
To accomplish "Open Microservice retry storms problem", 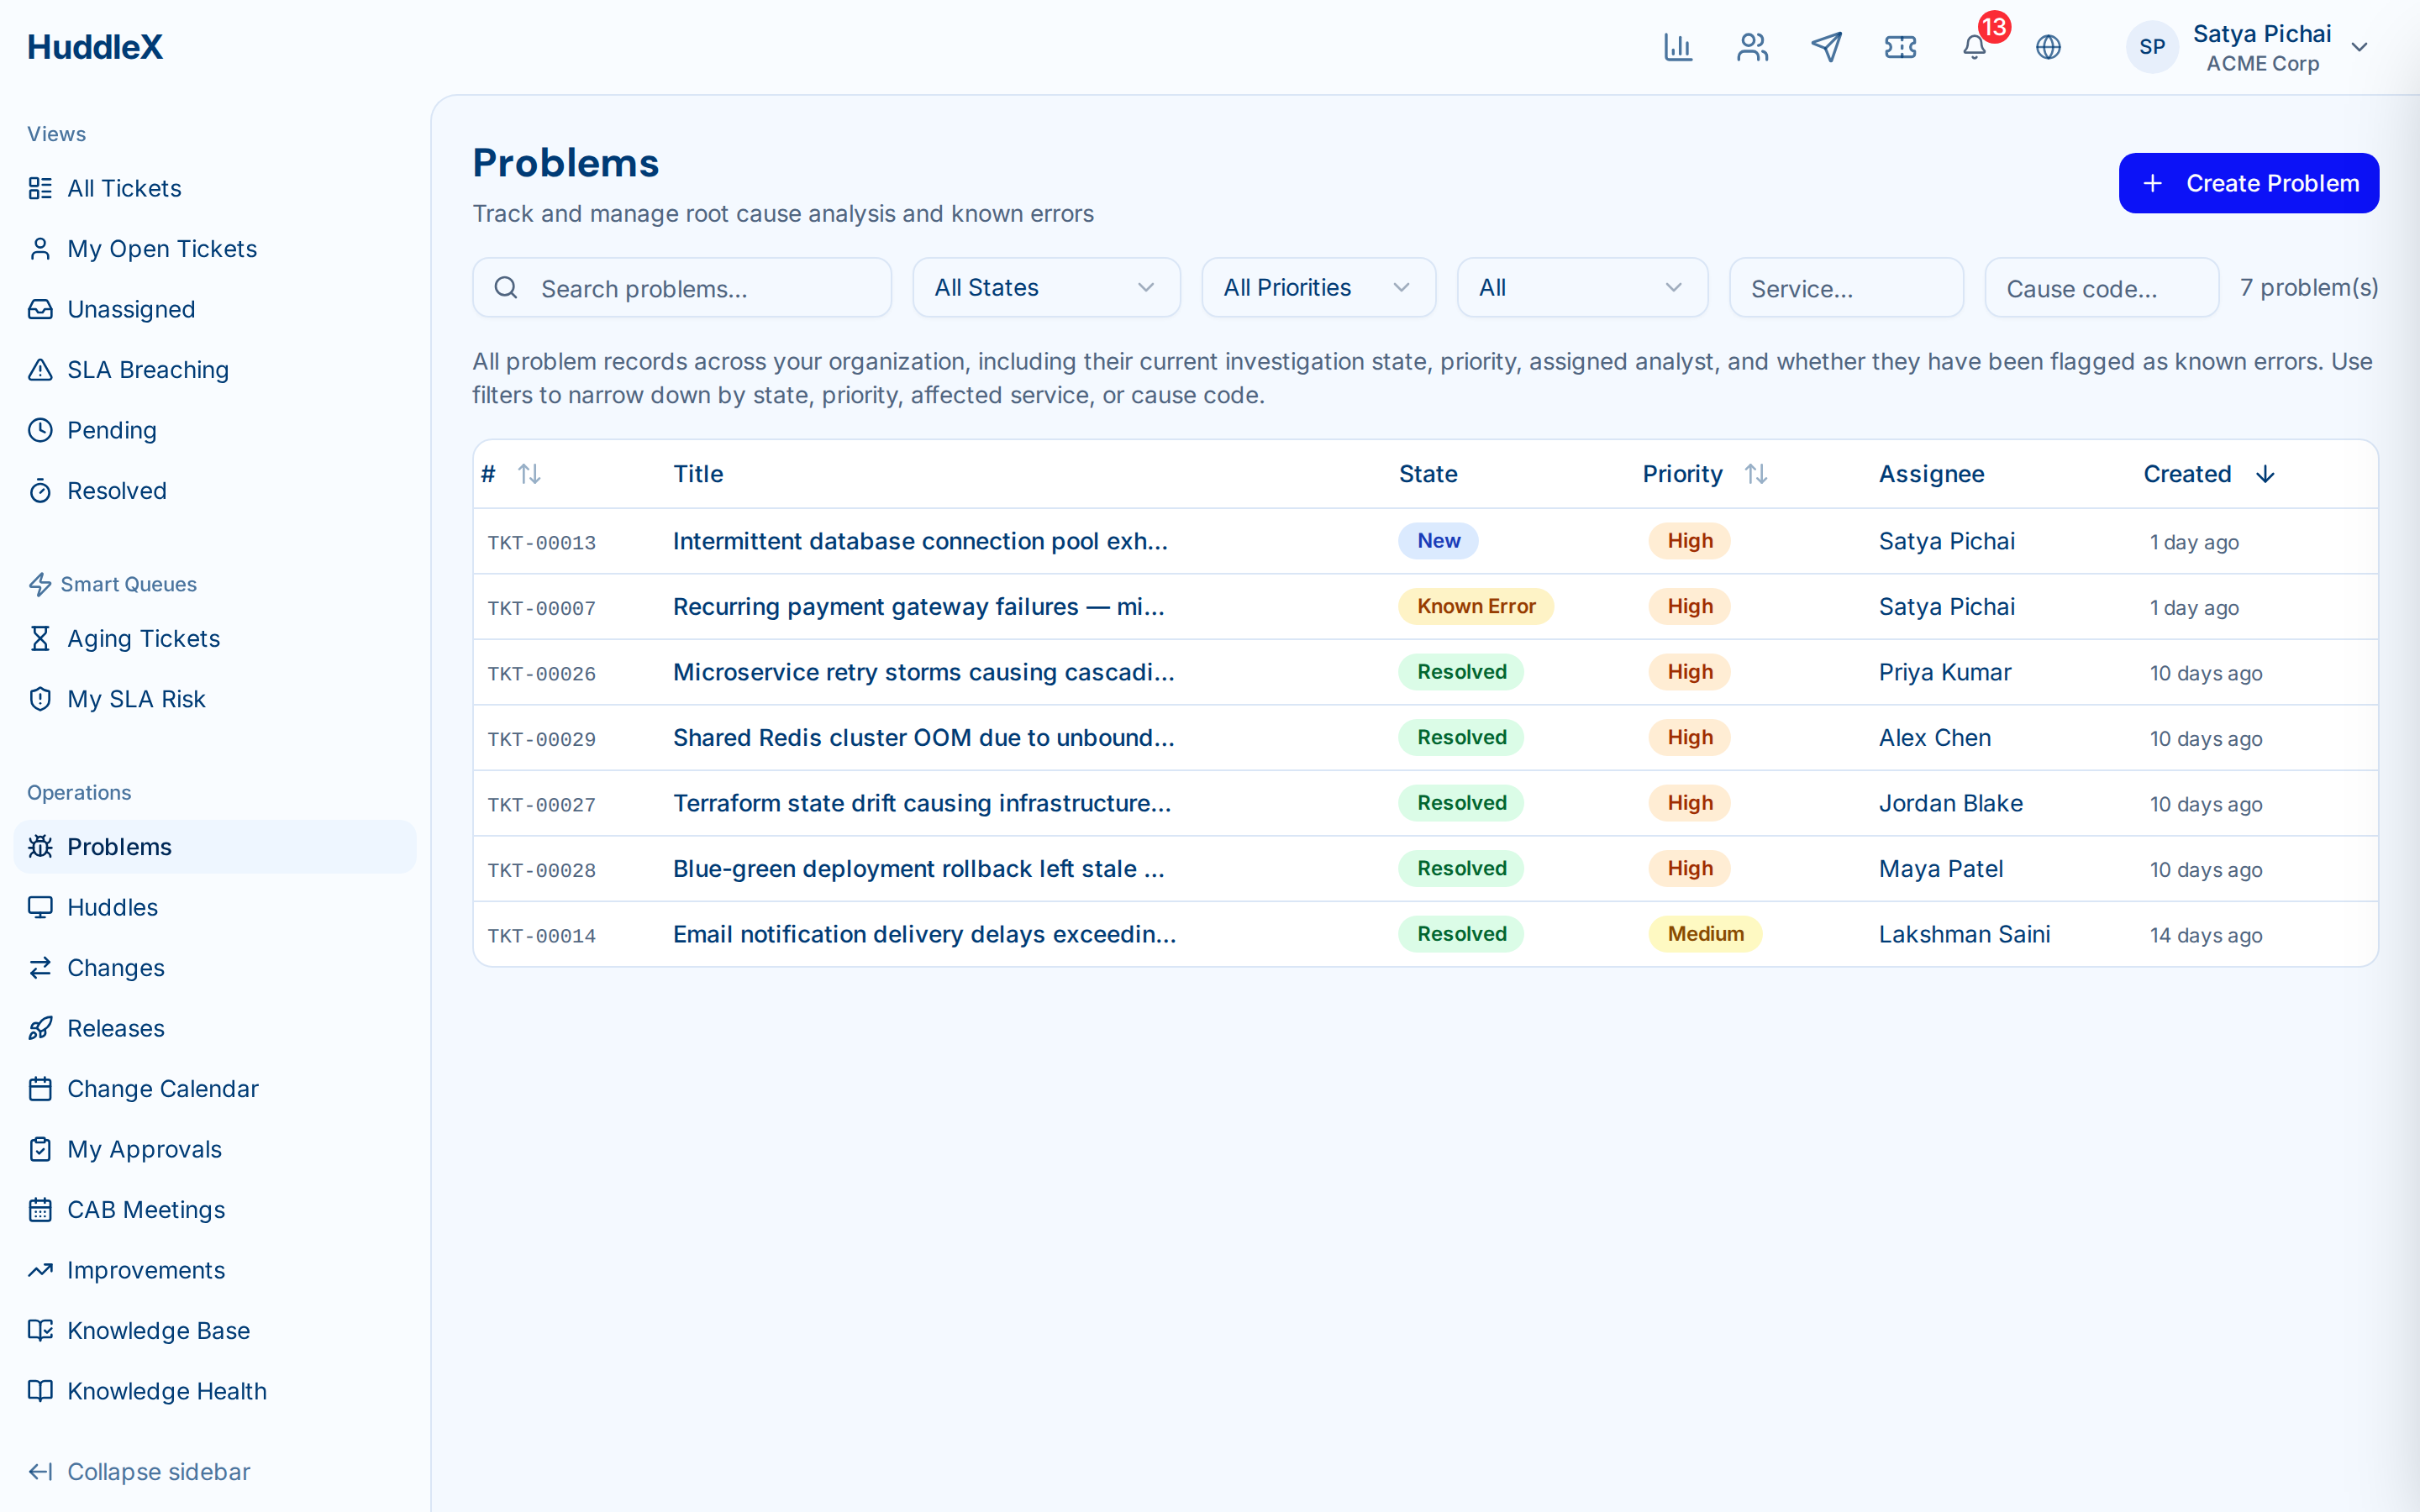I will pyautogui.click(x=923, y=672).
